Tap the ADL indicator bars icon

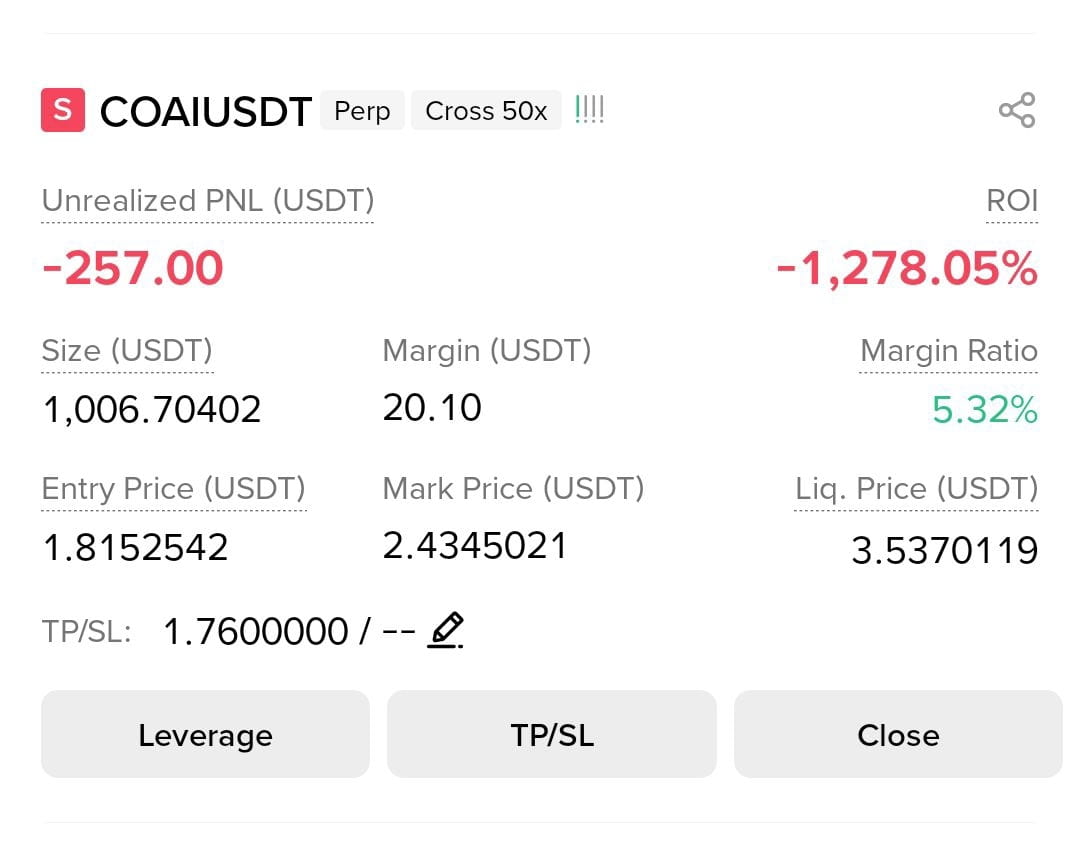[589, 109]
